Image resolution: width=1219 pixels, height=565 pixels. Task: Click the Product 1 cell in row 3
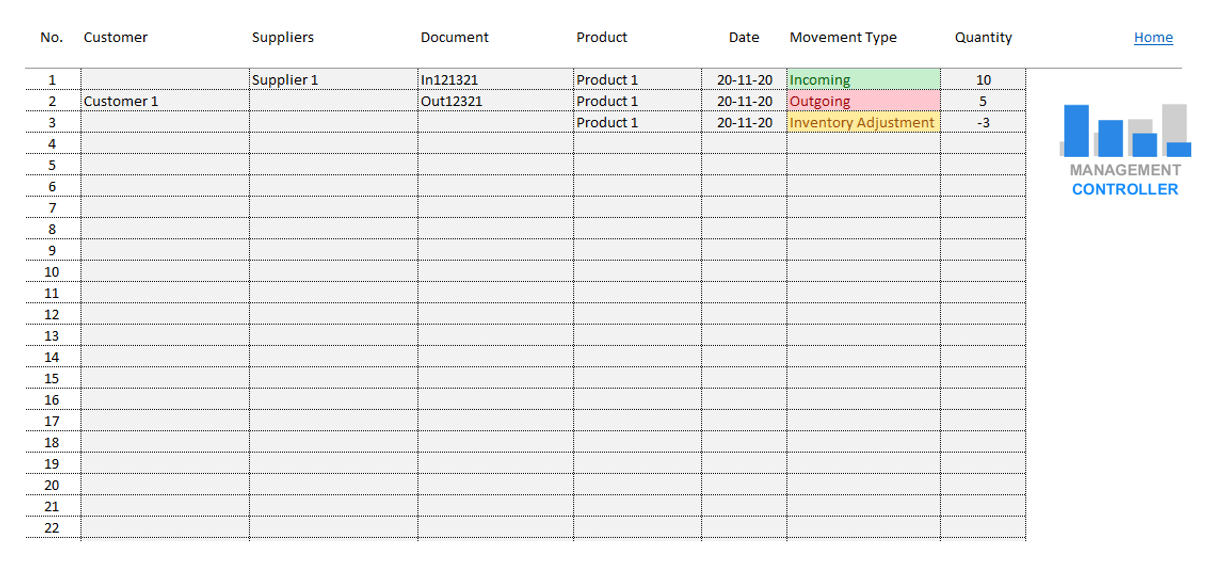[x=637, y=123]
